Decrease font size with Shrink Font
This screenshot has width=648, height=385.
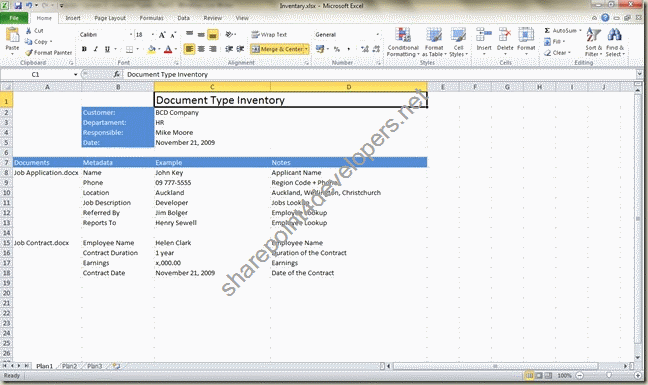point(173,35)
